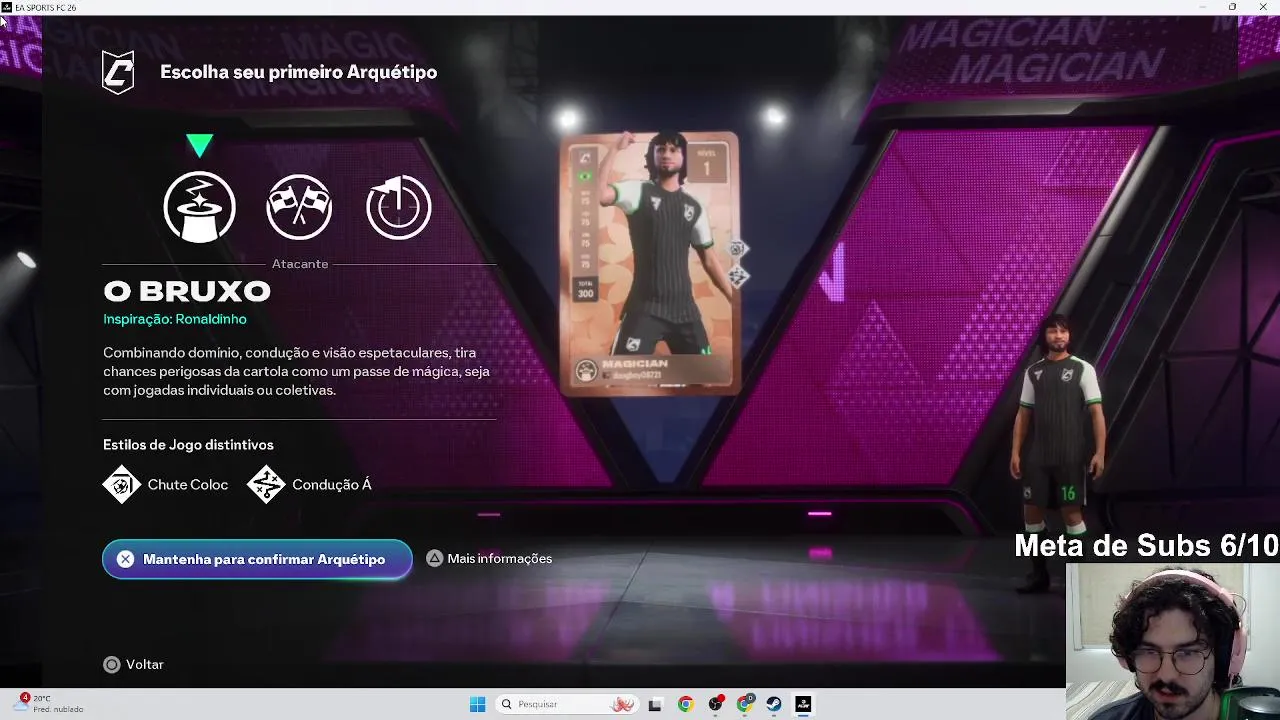Go back with Voltar
1280x720 pixels.
[134, 664]
